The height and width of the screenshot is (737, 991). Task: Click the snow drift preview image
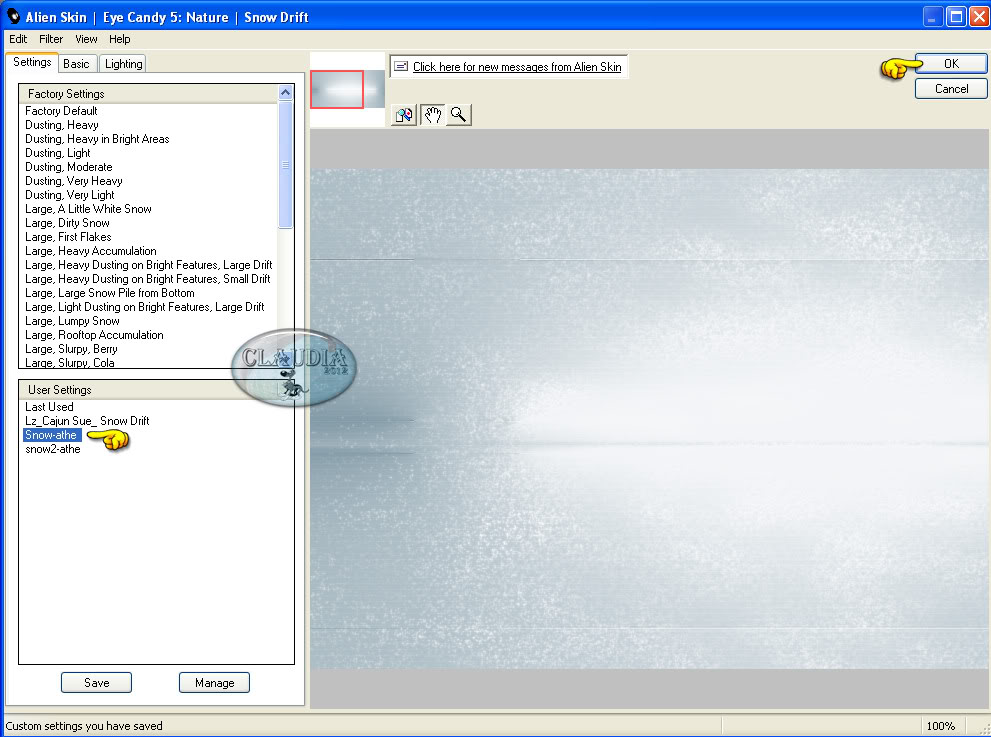coord(650,418)
